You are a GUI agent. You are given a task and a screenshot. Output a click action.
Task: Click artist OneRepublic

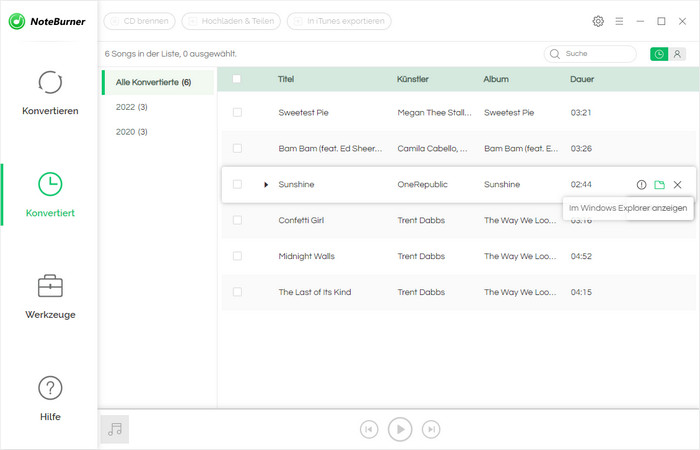click(x=422, y=184)
